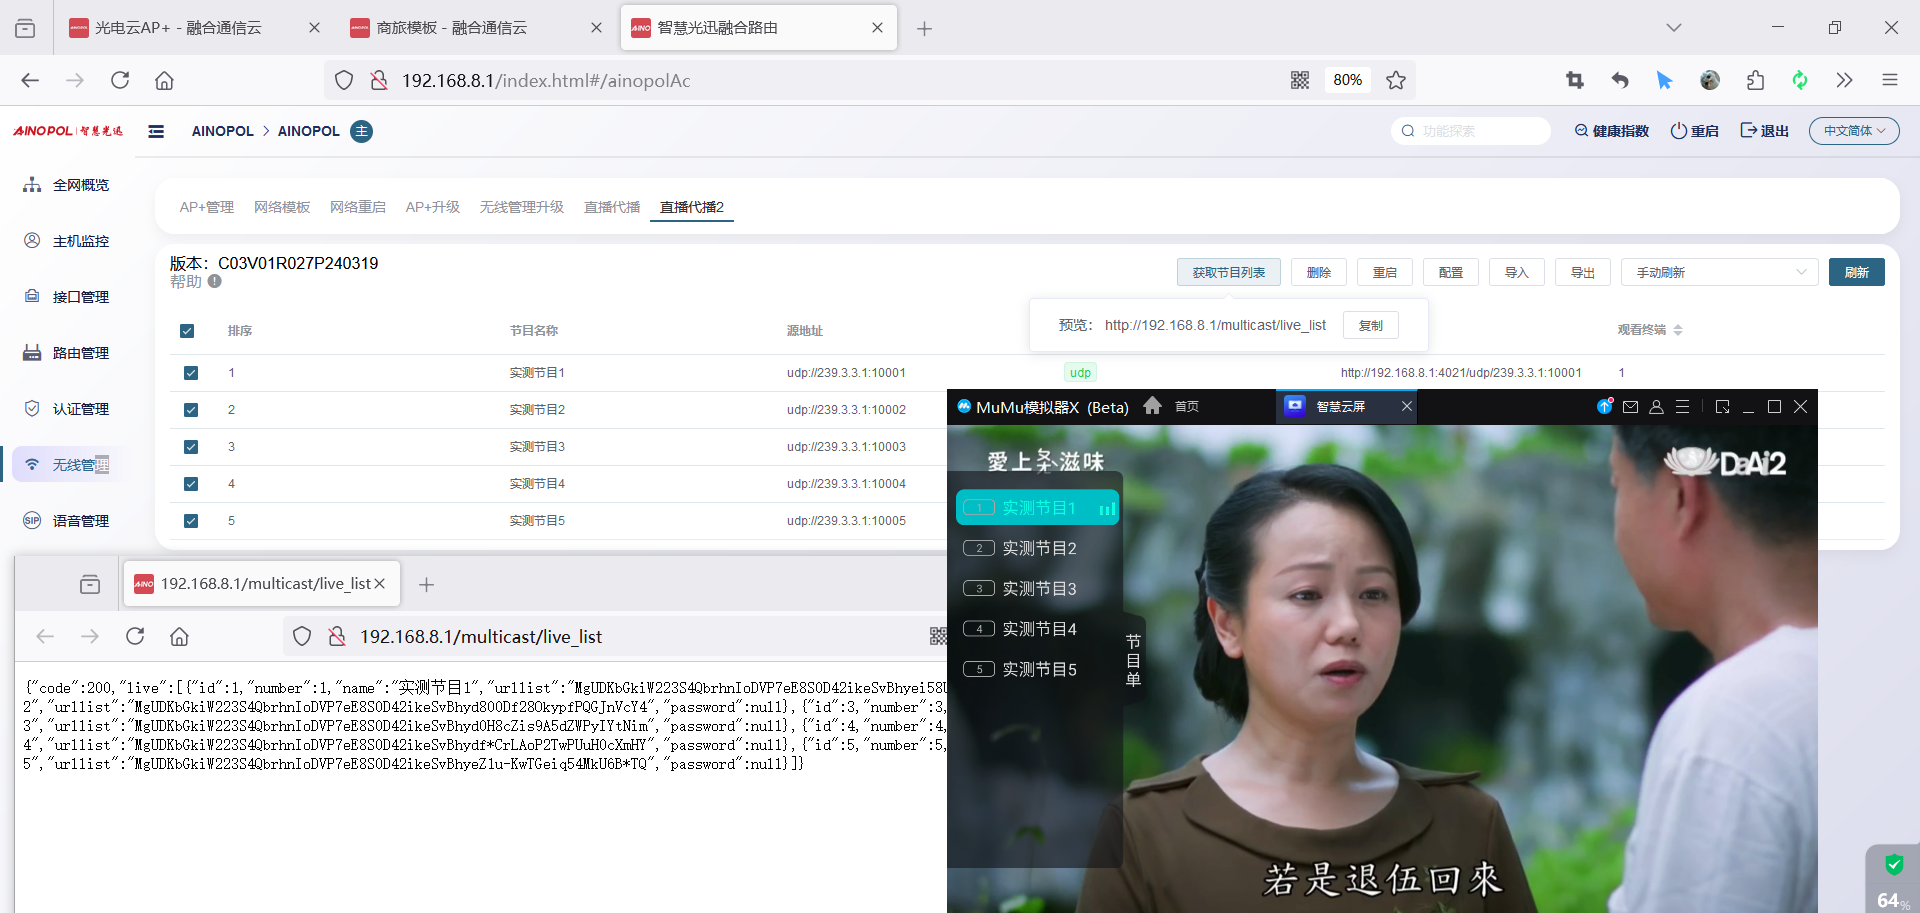1920x913 pixels.
Task: Collapse the AINOPOL sidebar menu
Action: [156, 131]
